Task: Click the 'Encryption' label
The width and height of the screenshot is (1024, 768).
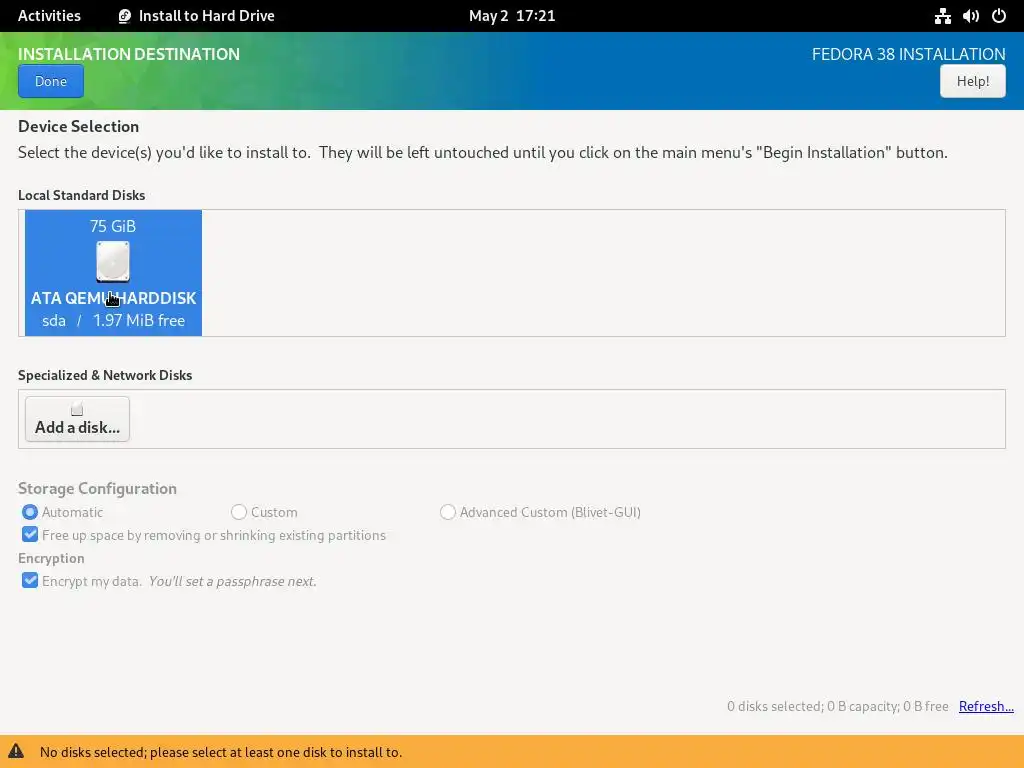Action: [51, 558]
